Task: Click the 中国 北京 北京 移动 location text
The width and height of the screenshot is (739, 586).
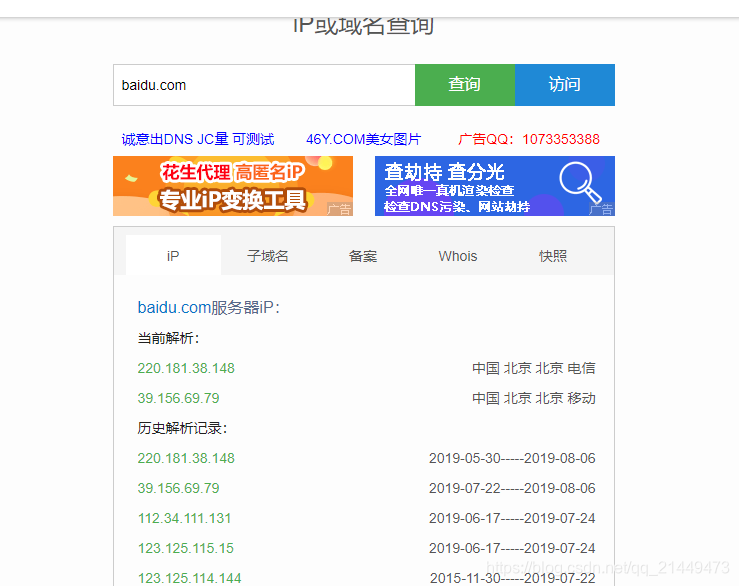Action: (x=534, y=398)
